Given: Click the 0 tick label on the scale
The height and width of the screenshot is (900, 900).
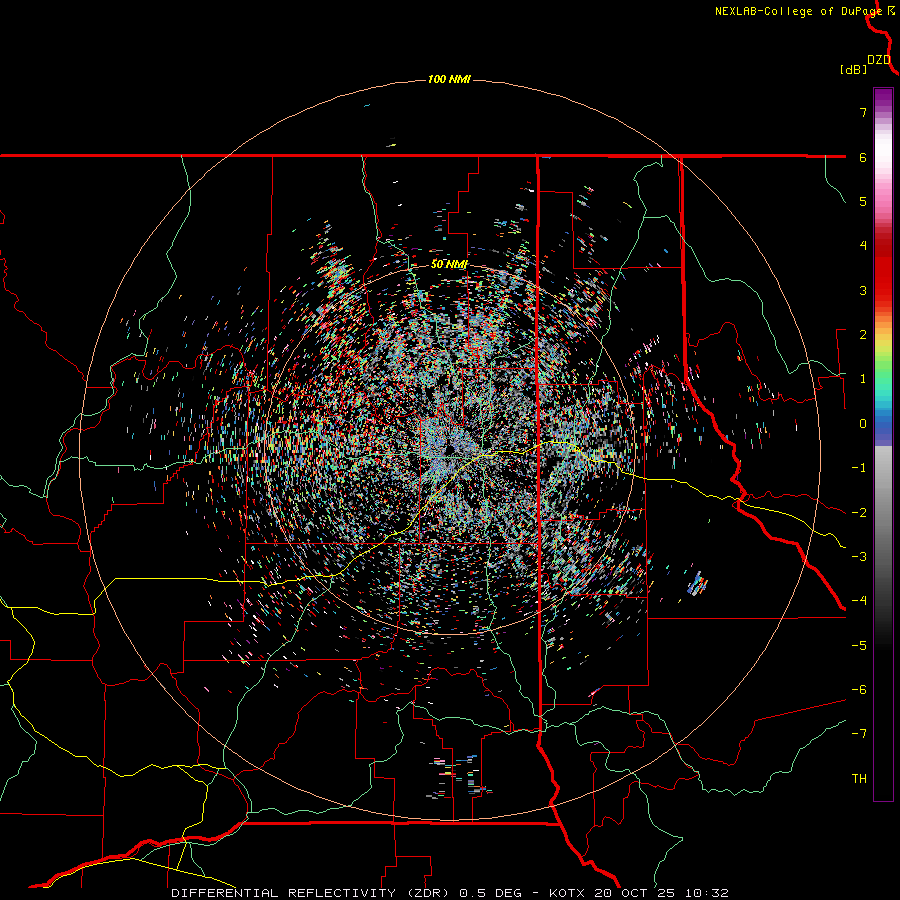Looking at the screenshot, I should click(863, 424).
